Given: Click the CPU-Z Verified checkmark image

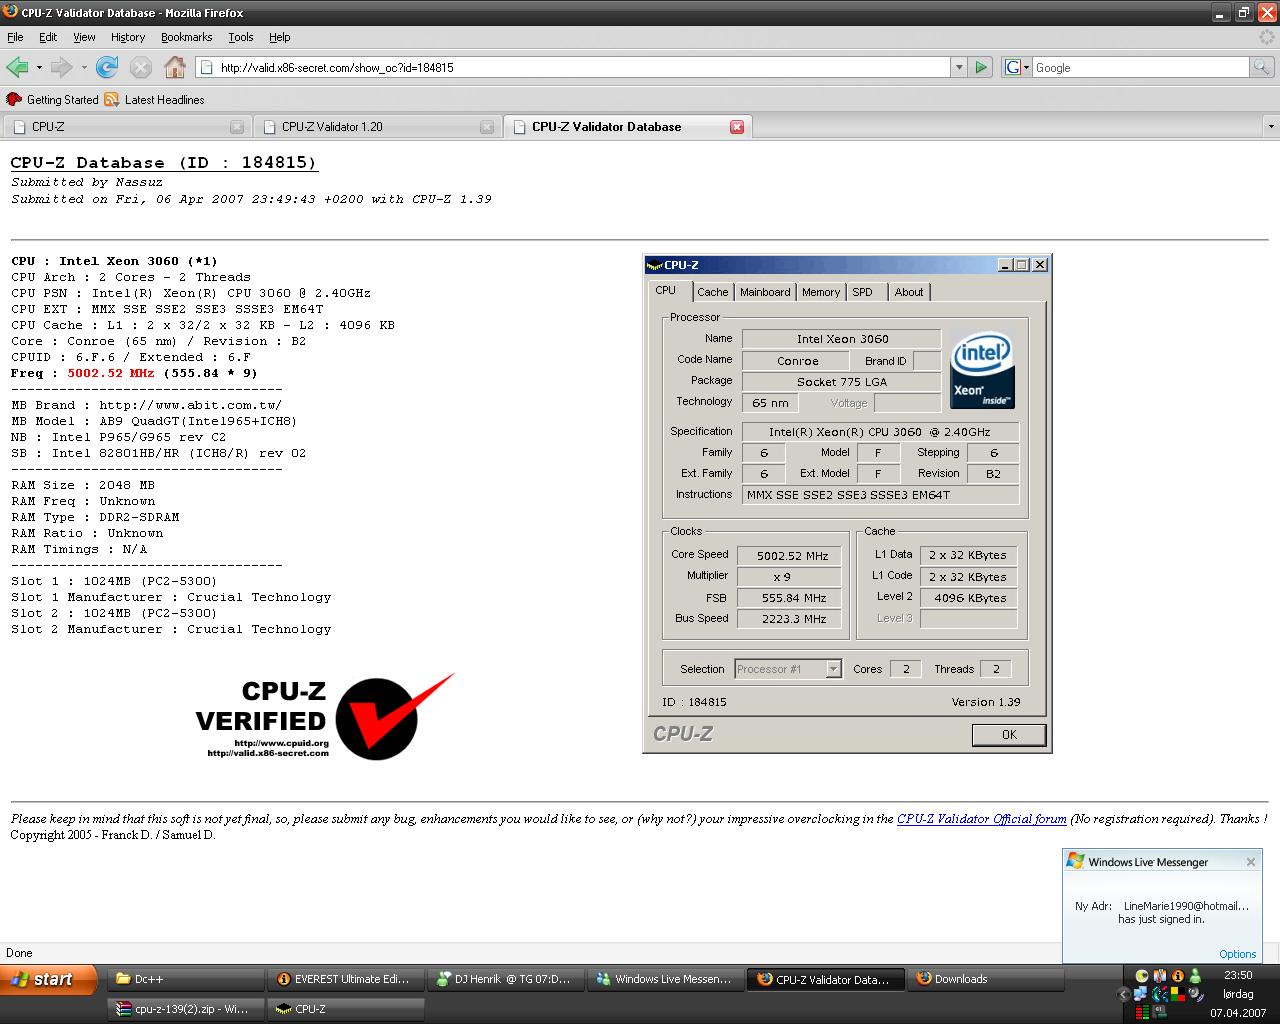Looking at the screenshot, I should pos(324,716).
